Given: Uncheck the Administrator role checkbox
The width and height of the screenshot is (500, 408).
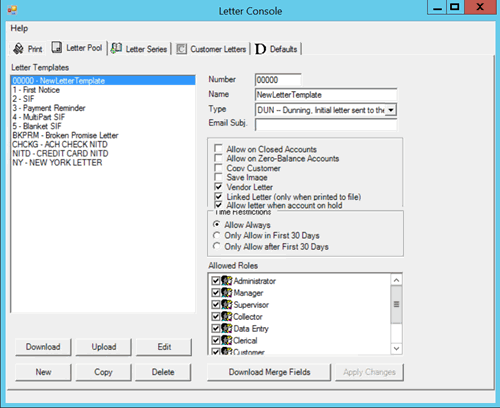Looking at the screenshot, I should point(216,281).
